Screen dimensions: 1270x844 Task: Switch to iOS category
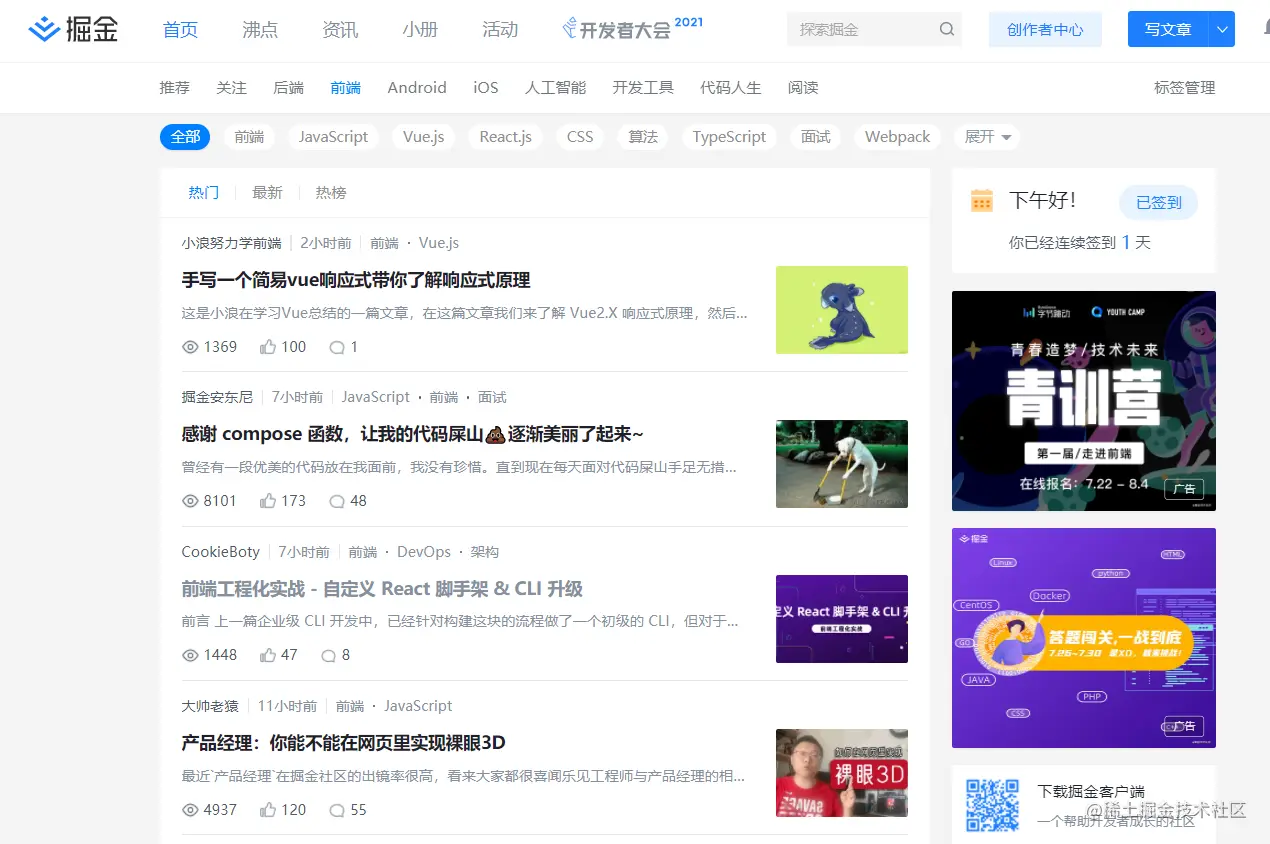(x=486, y=88)
